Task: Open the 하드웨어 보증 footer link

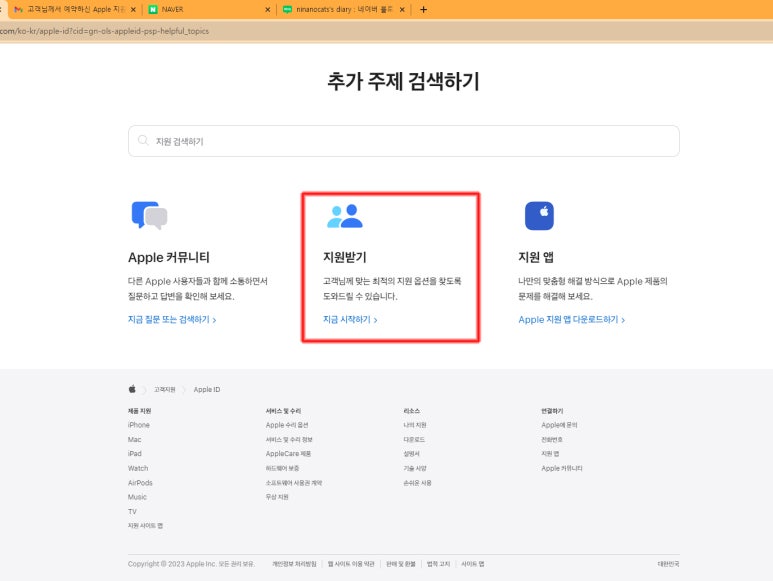Action: tap(282, 468)
